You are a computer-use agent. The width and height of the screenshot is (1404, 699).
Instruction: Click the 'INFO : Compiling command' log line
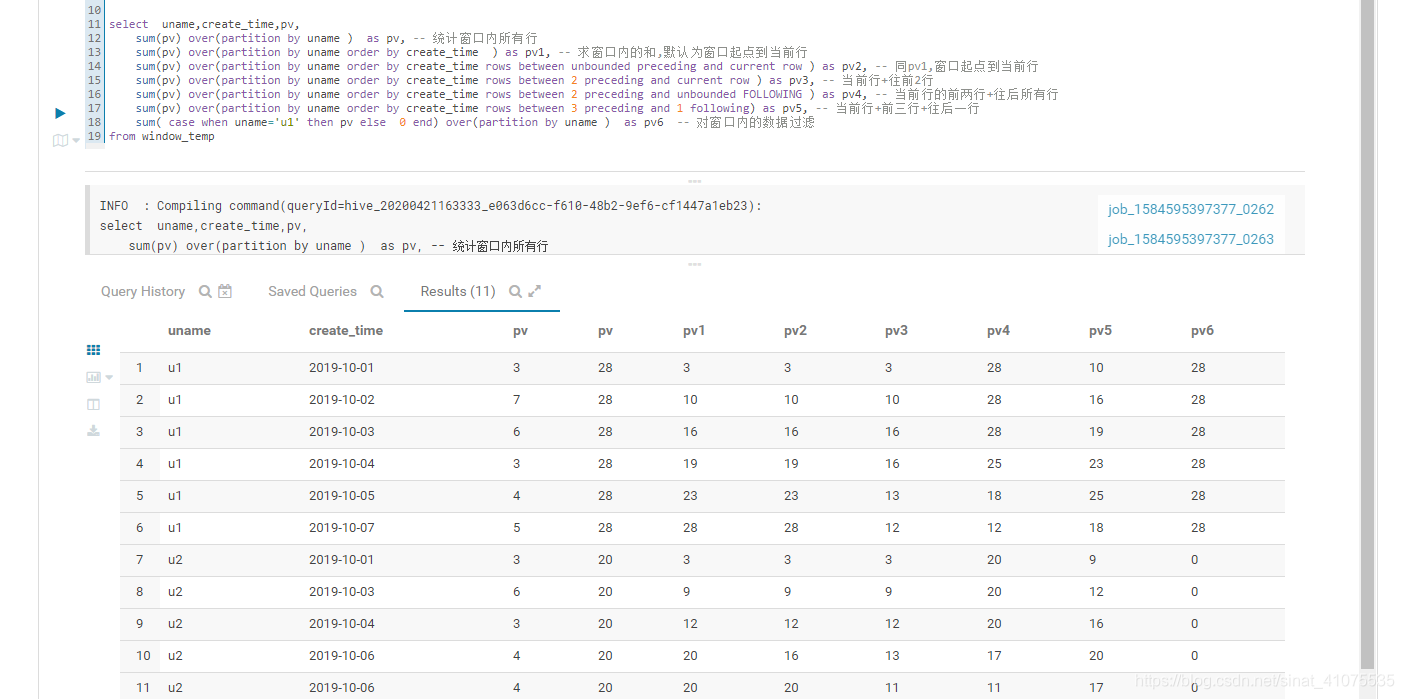click(430, 205)
